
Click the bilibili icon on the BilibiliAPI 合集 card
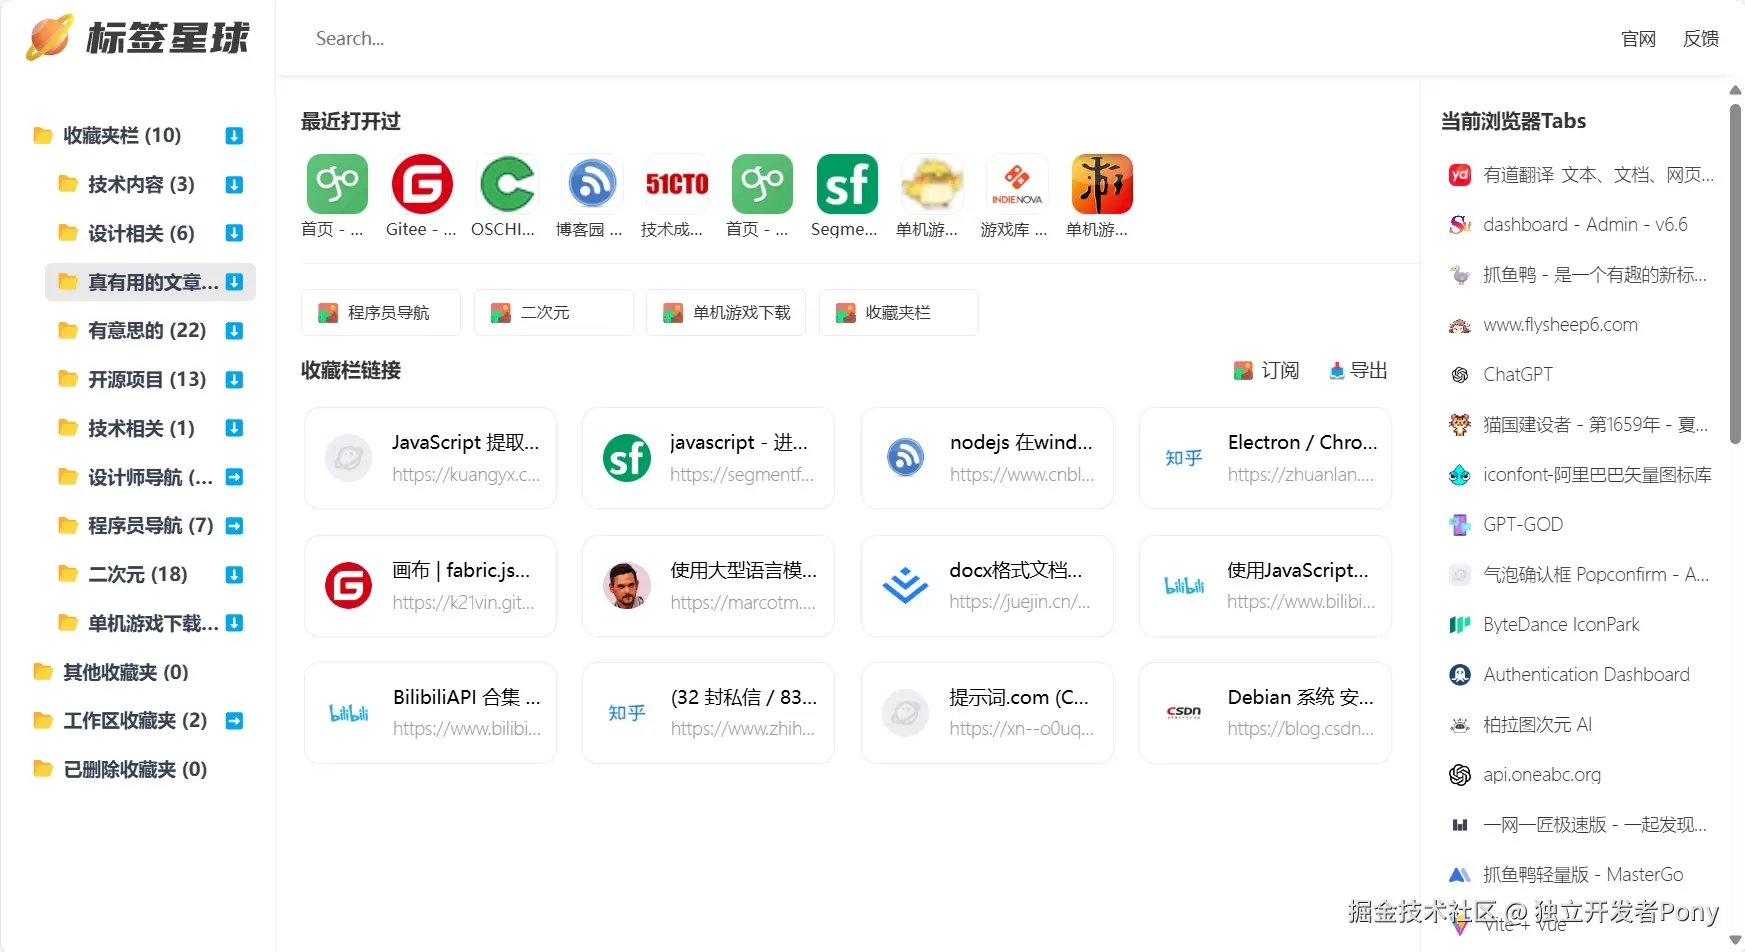pyautogui.click(x=349, y=713)
